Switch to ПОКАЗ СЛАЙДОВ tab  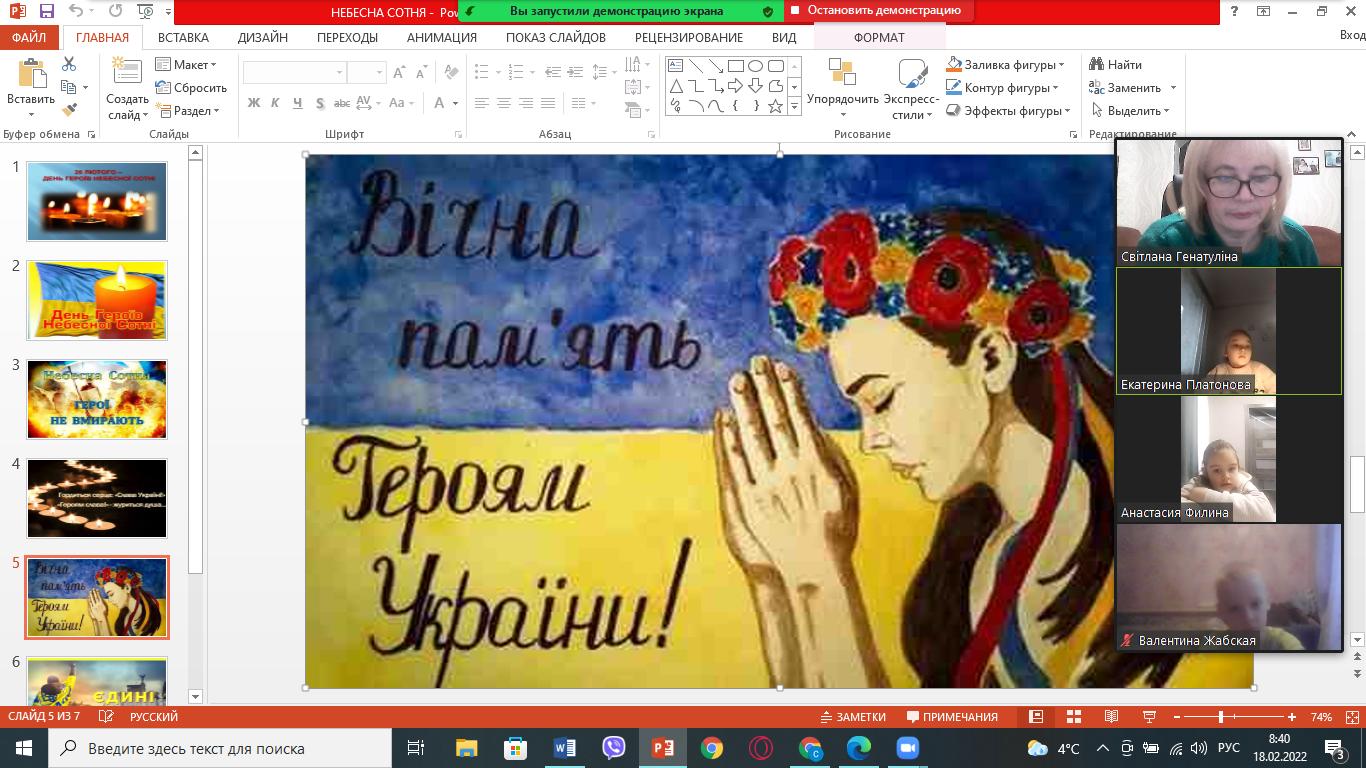click(x=556, y=37)
